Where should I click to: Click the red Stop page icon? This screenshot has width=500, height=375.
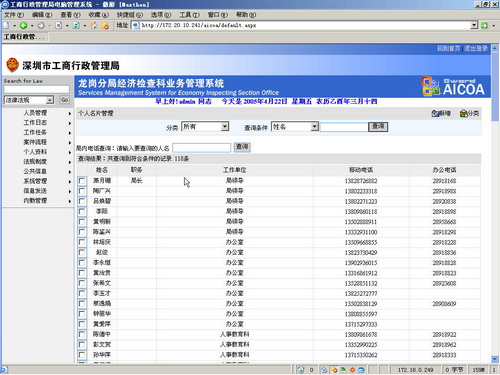click(x=59, y=25)
